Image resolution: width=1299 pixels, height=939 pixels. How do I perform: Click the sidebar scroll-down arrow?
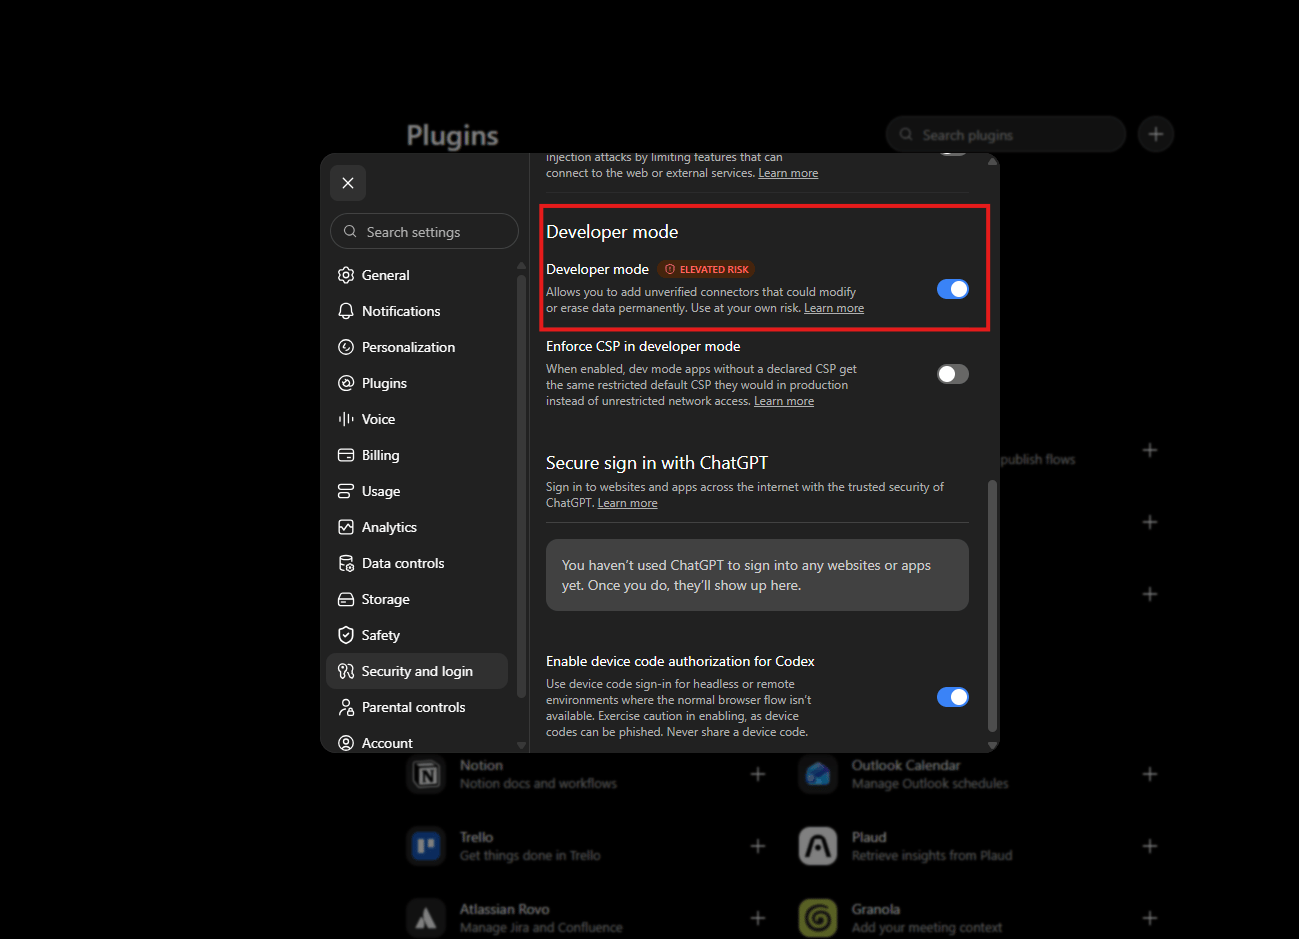(x=521, y=745)
